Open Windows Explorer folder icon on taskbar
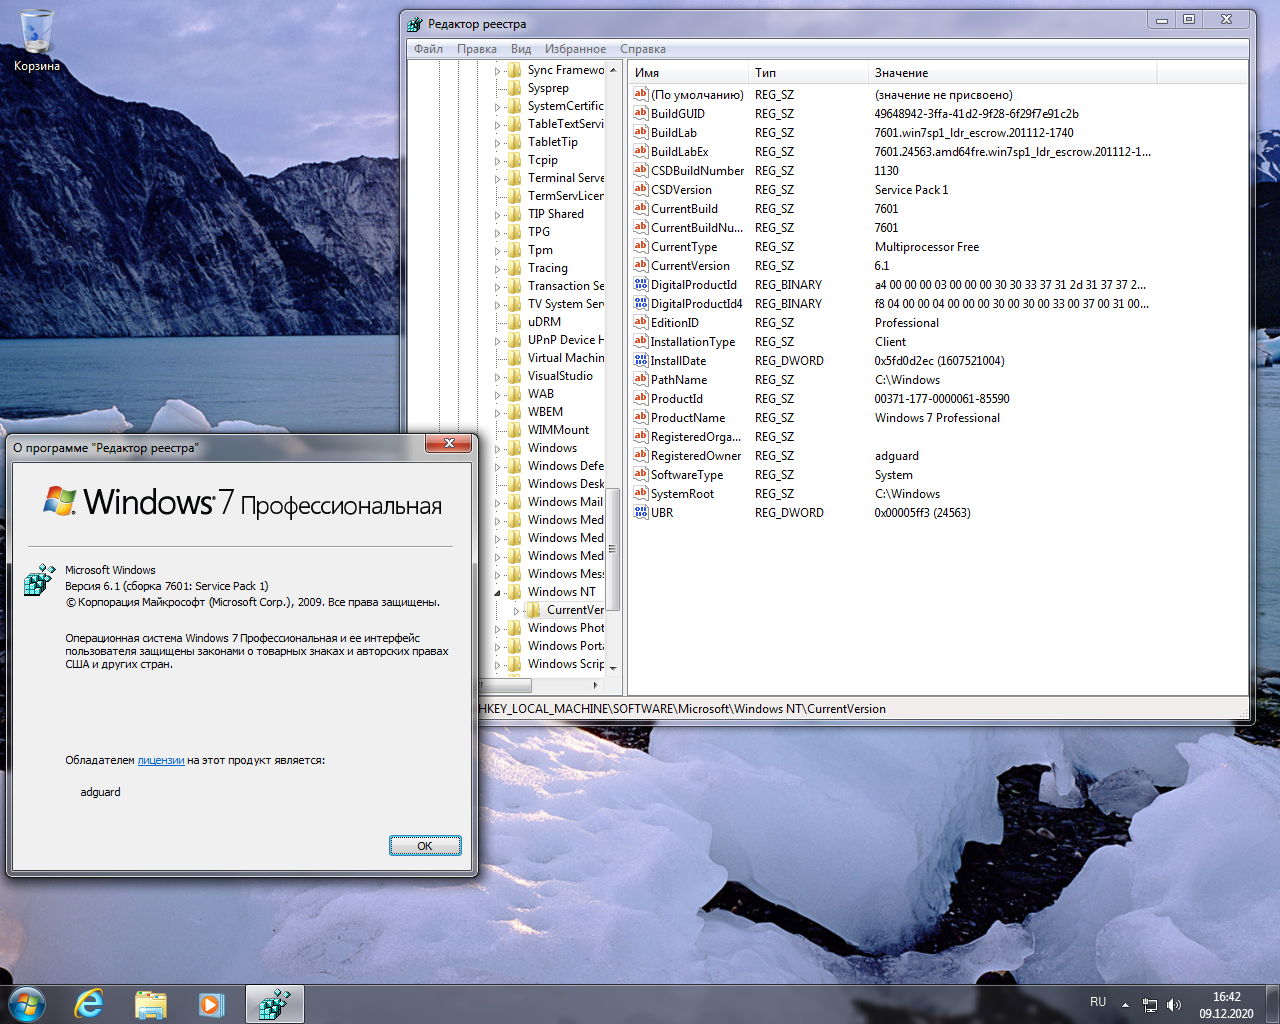Image resolution: width=1280 pixels, height=1024 pixels. click(151, 1004)
